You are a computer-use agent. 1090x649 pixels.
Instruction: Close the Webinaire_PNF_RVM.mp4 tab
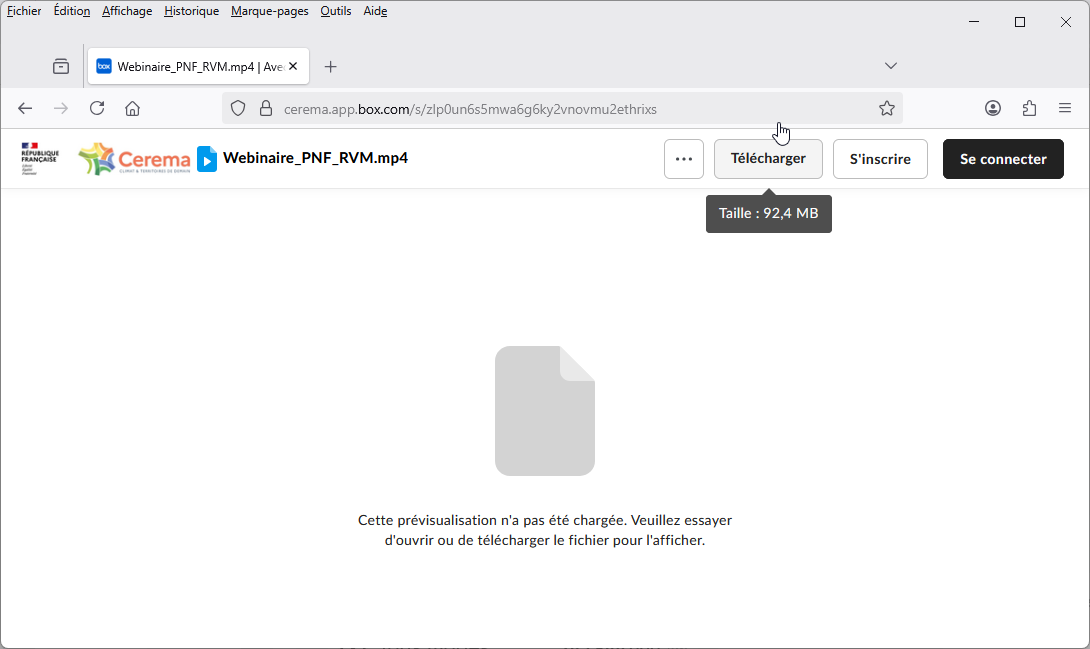293,66
